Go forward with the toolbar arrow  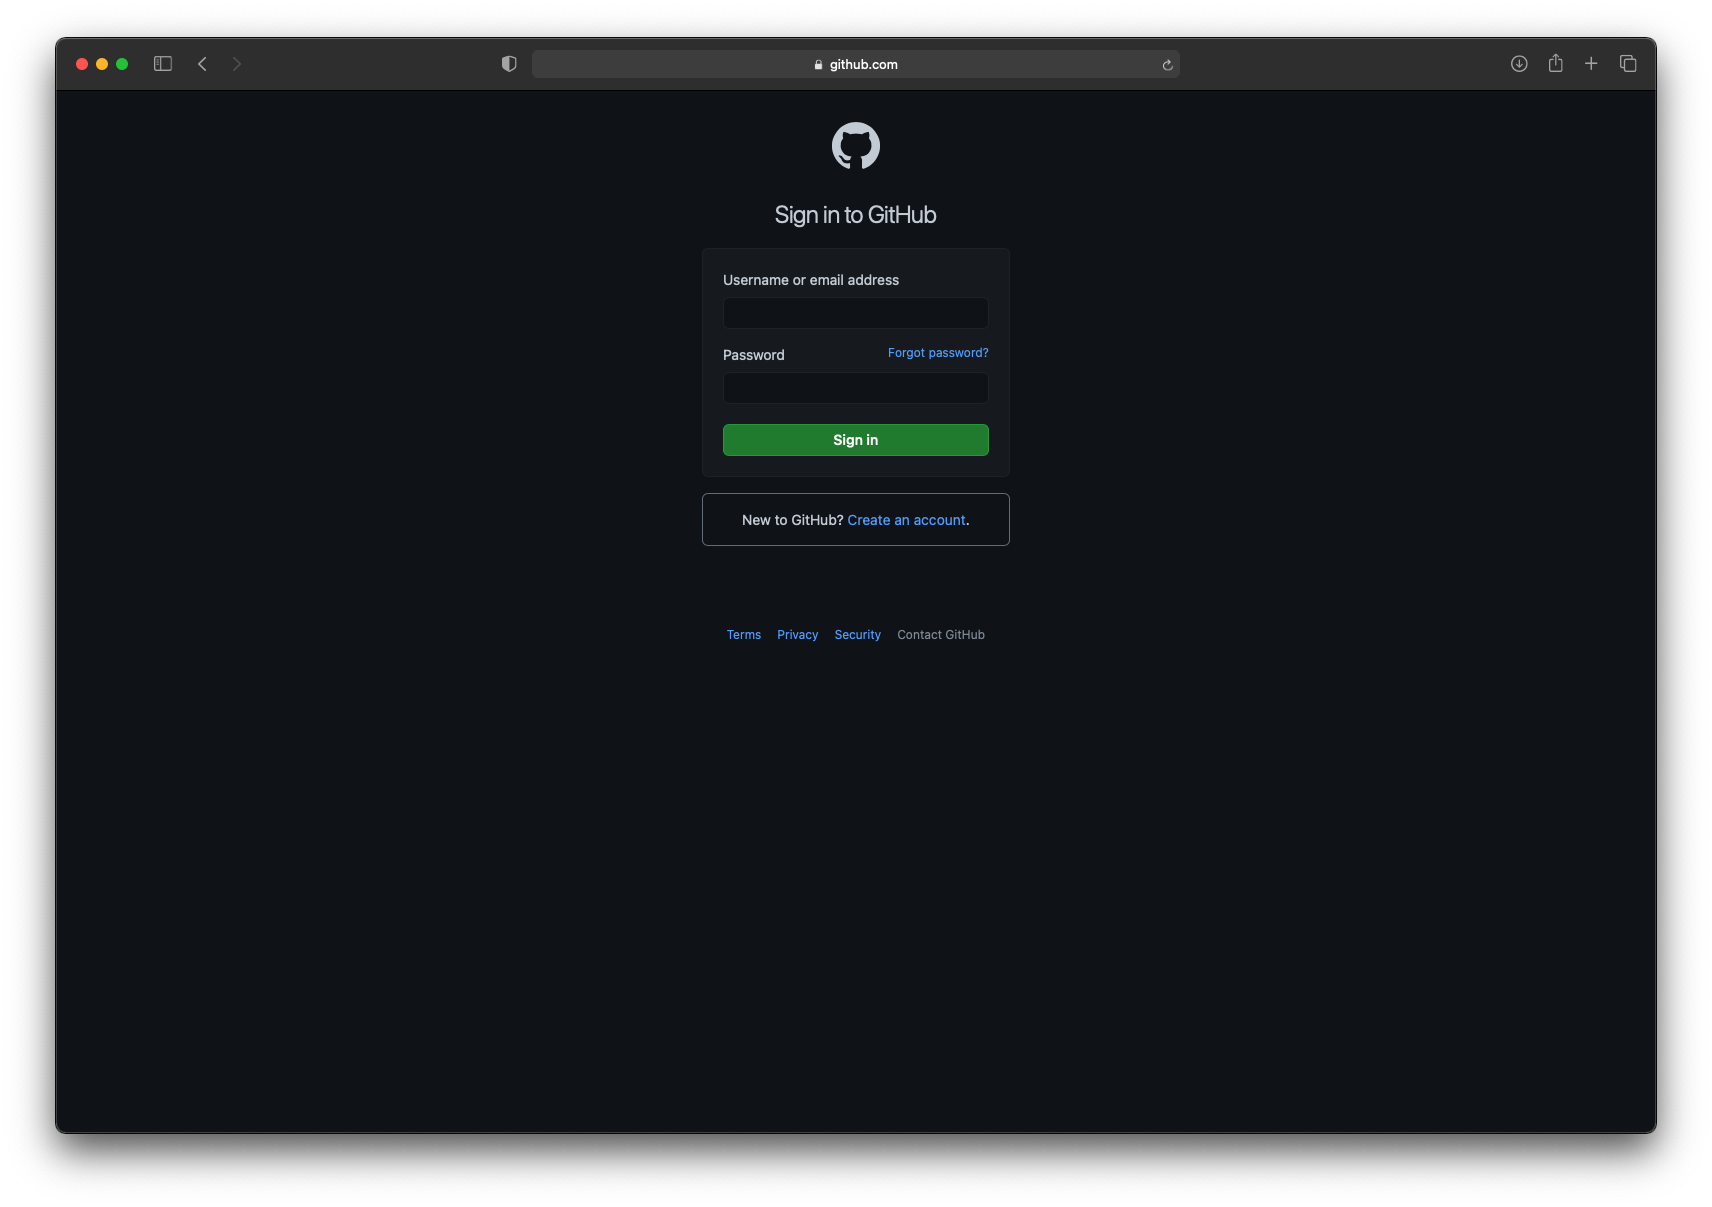(237, 64)
